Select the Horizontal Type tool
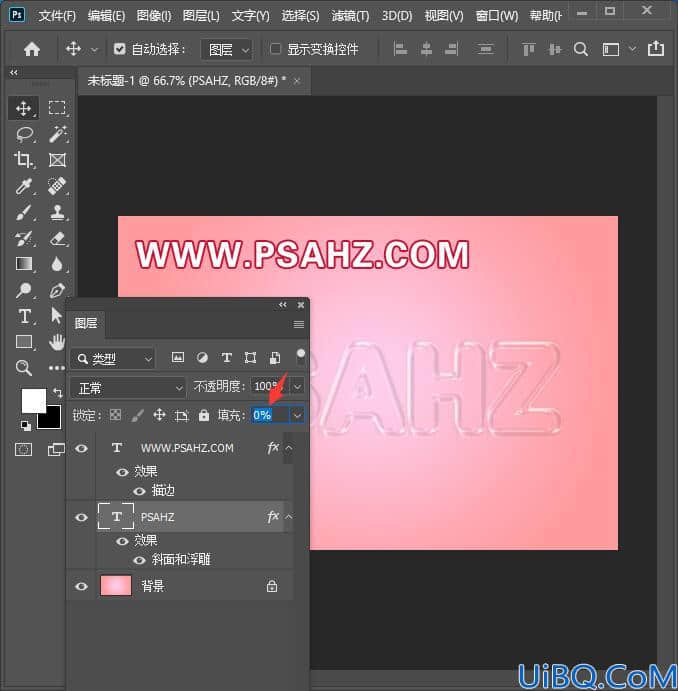 click(x=25, y=316)
